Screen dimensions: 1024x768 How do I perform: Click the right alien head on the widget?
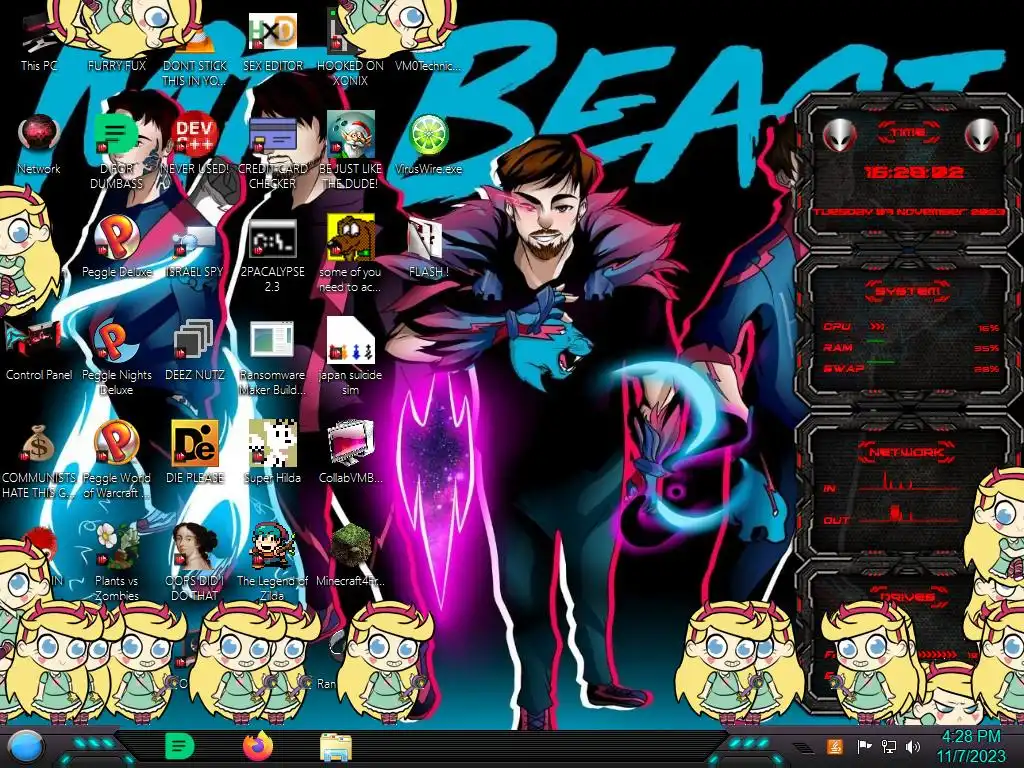[982, 135]
